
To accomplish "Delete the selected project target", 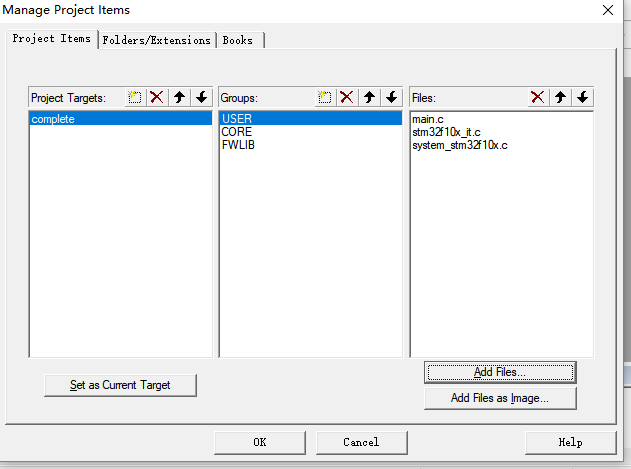I will coord(157,97).
